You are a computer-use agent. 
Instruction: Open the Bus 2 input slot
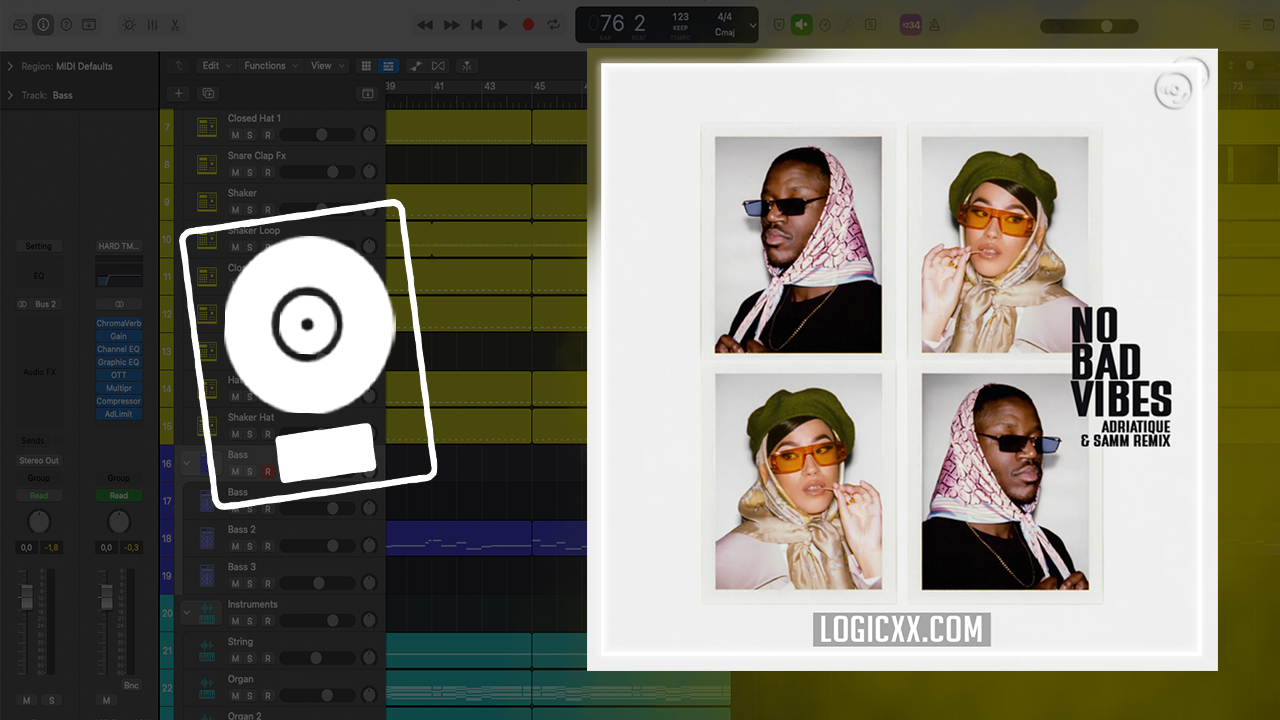[46, 304]
